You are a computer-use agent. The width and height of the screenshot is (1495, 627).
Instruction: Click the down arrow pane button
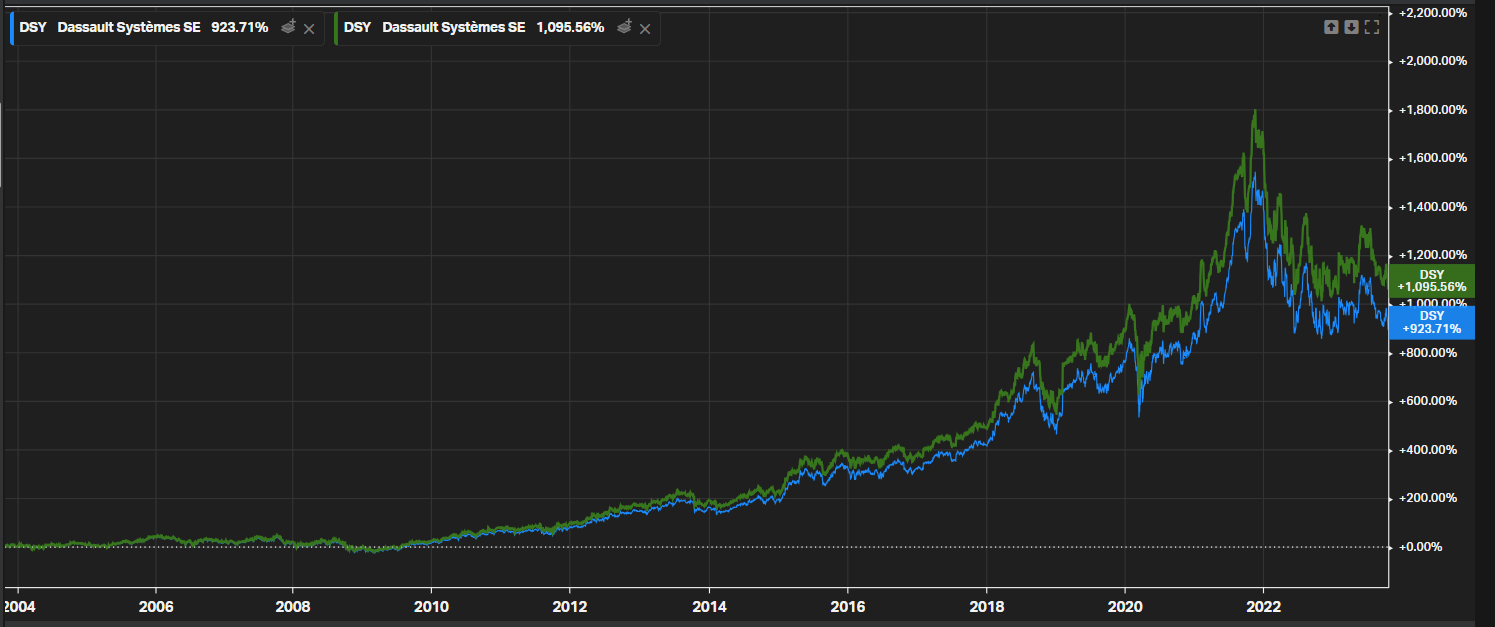[x=1351, y=27]
